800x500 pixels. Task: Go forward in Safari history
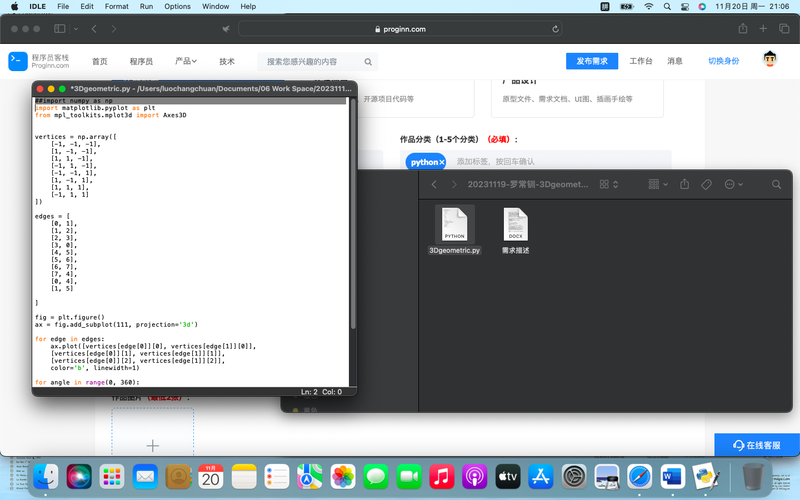[x=113, y=29]
